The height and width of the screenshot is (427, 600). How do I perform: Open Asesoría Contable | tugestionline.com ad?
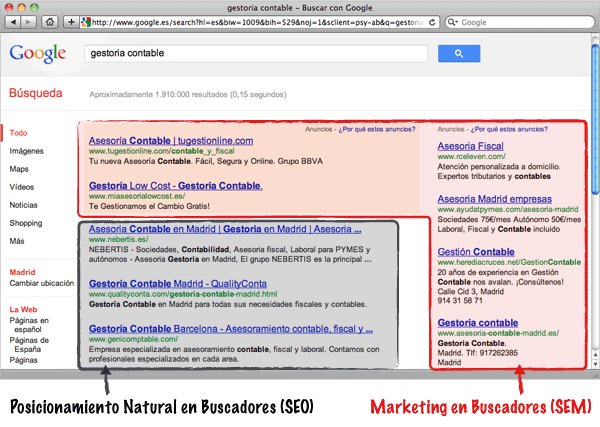click(x=171, y=141)
